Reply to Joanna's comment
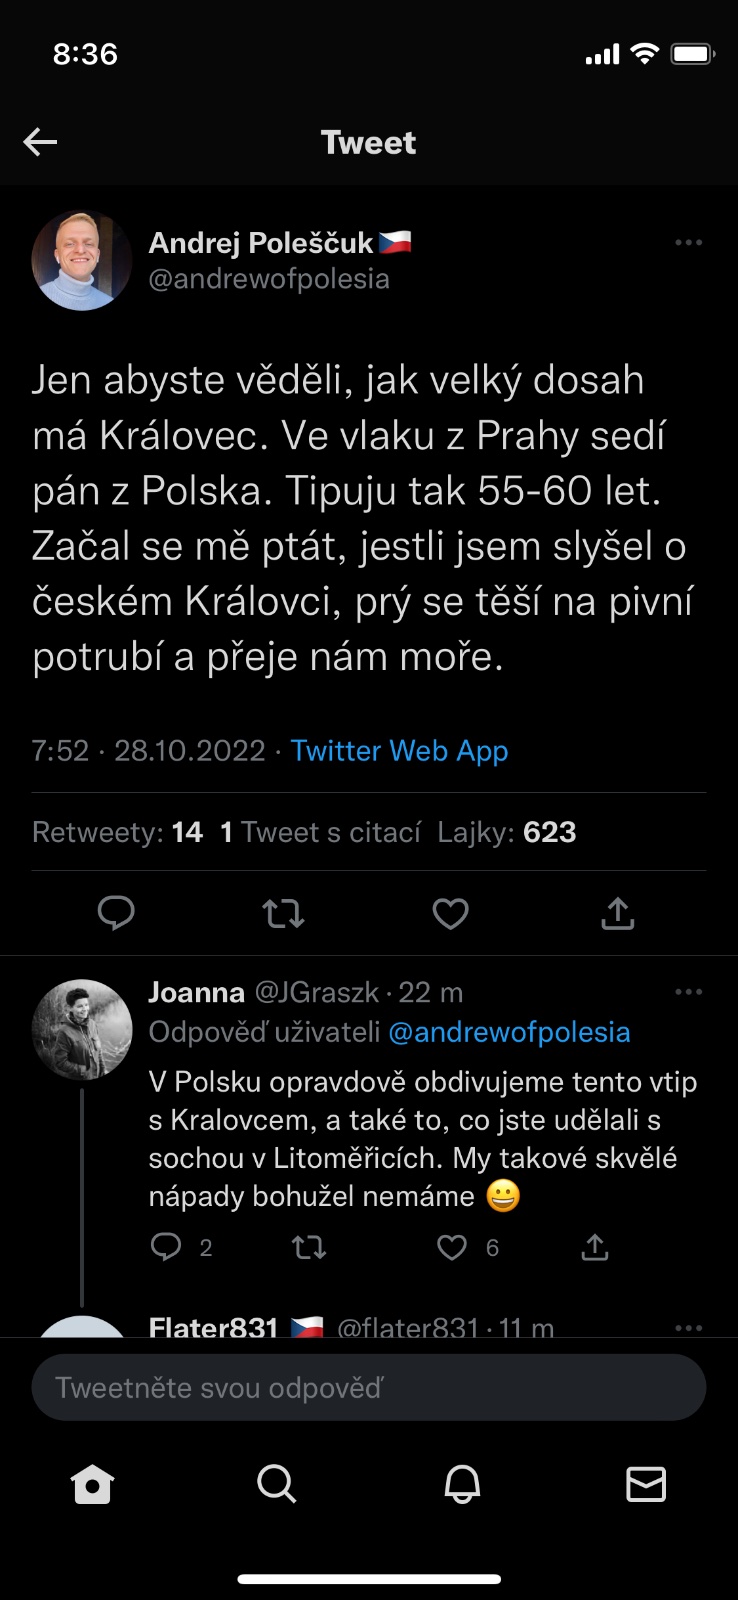The image size is (738, 1600). pyautogui.click(x=166, y=1247)
